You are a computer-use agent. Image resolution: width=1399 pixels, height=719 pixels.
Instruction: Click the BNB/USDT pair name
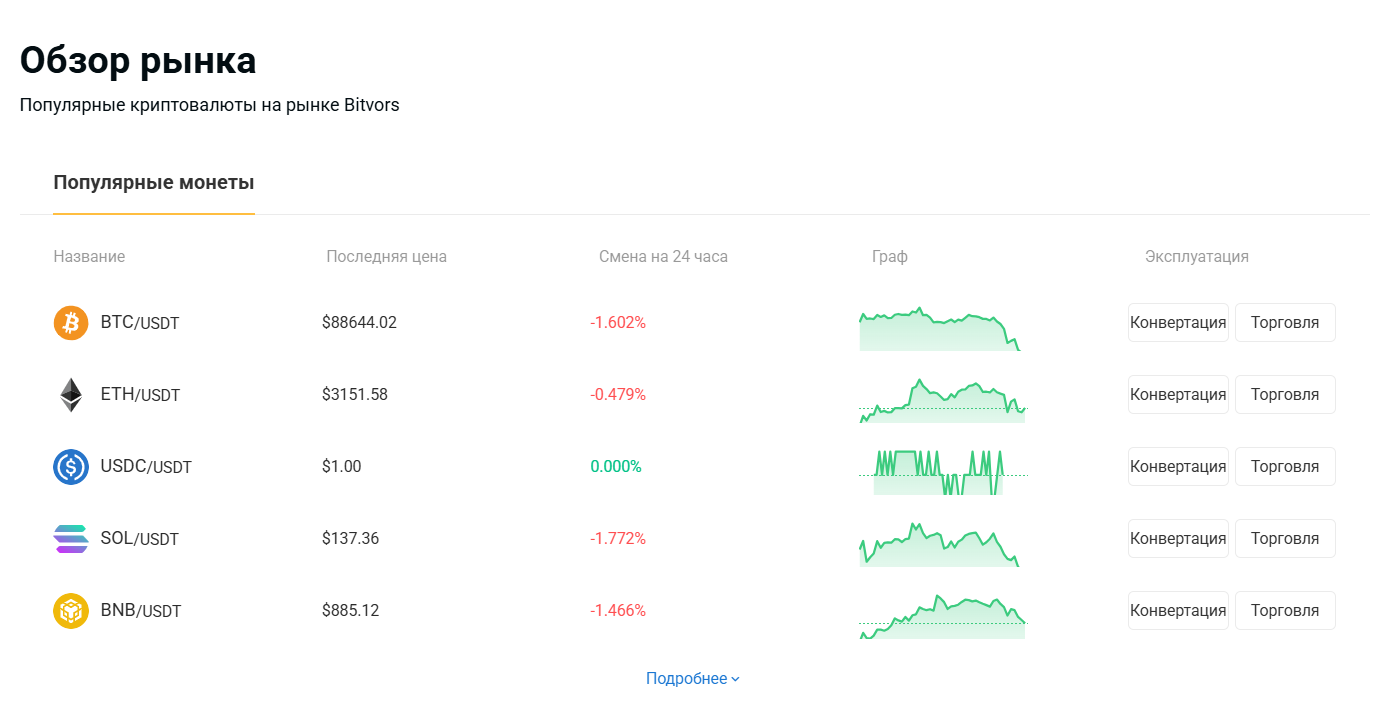click(141, 611)
